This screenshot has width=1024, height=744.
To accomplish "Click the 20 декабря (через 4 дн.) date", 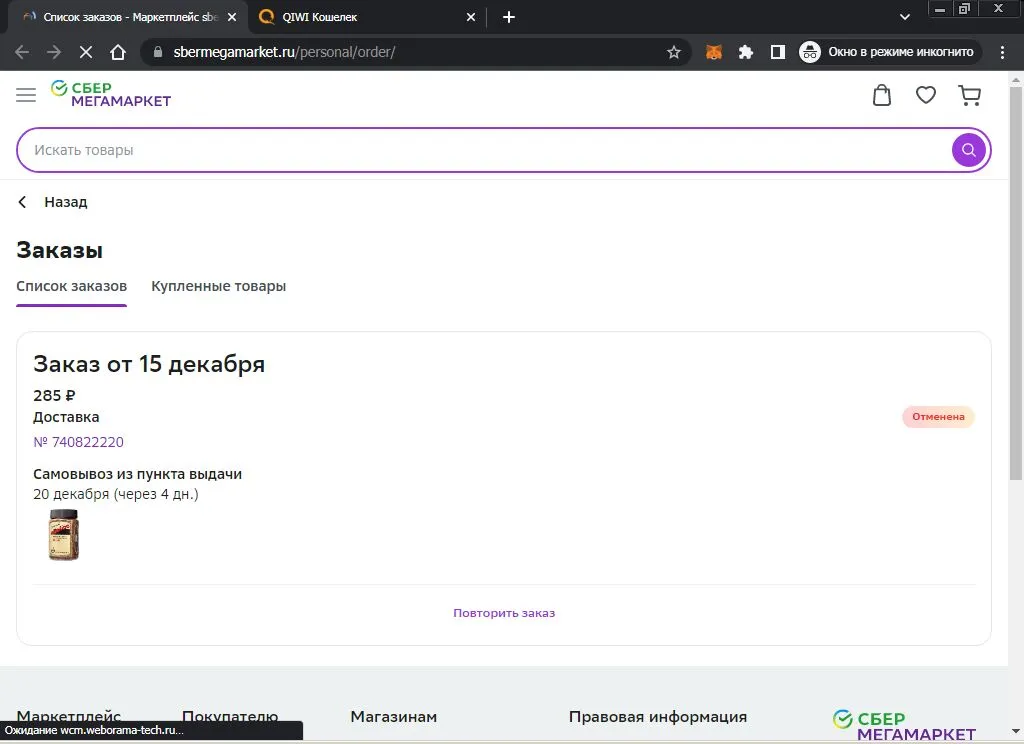I will [116, 494].
